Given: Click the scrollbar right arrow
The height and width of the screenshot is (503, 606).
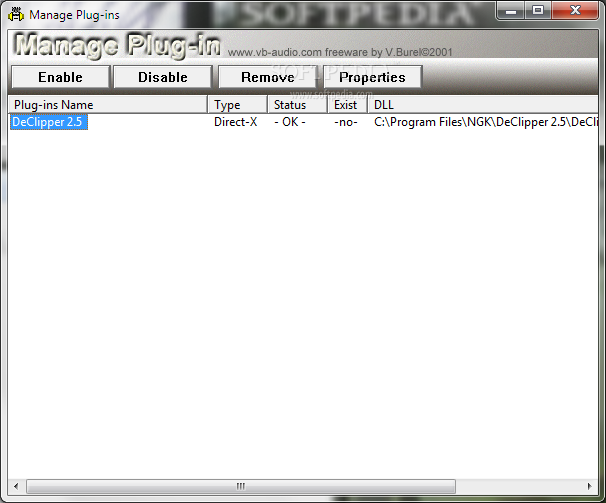Looking at the screenshot, I should [589, 486].
